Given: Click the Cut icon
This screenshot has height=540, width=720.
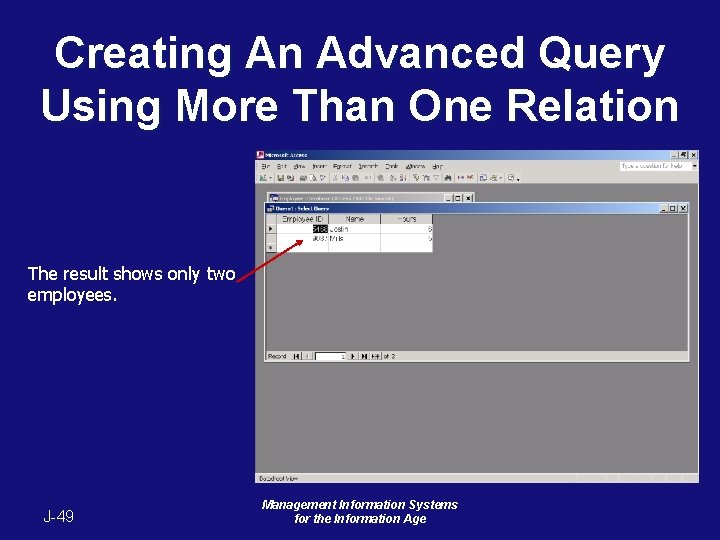Looking at the screenshot, I should click(335, 178).
